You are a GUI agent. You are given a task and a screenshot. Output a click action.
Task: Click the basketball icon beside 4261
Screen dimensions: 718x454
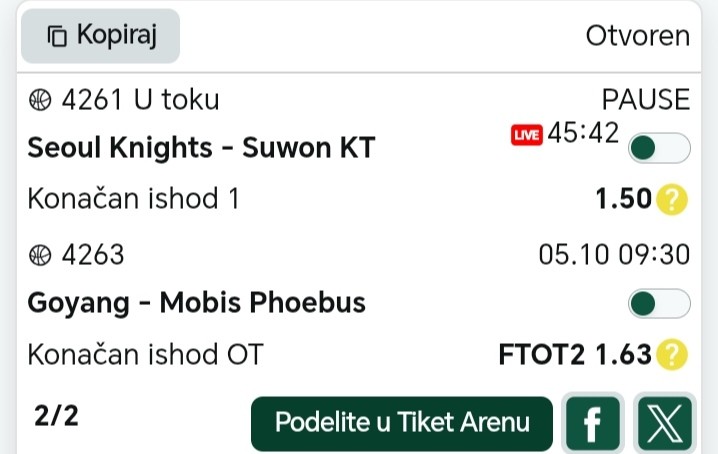(x=40, y=100)
